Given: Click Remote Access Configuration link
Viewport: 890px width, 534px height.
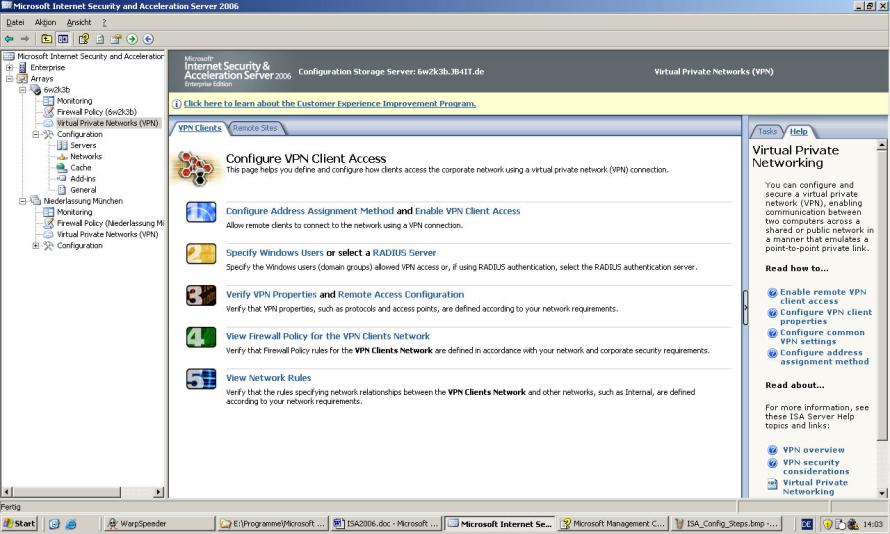Looking at the screenshot, I should click(x=401, y=295).
